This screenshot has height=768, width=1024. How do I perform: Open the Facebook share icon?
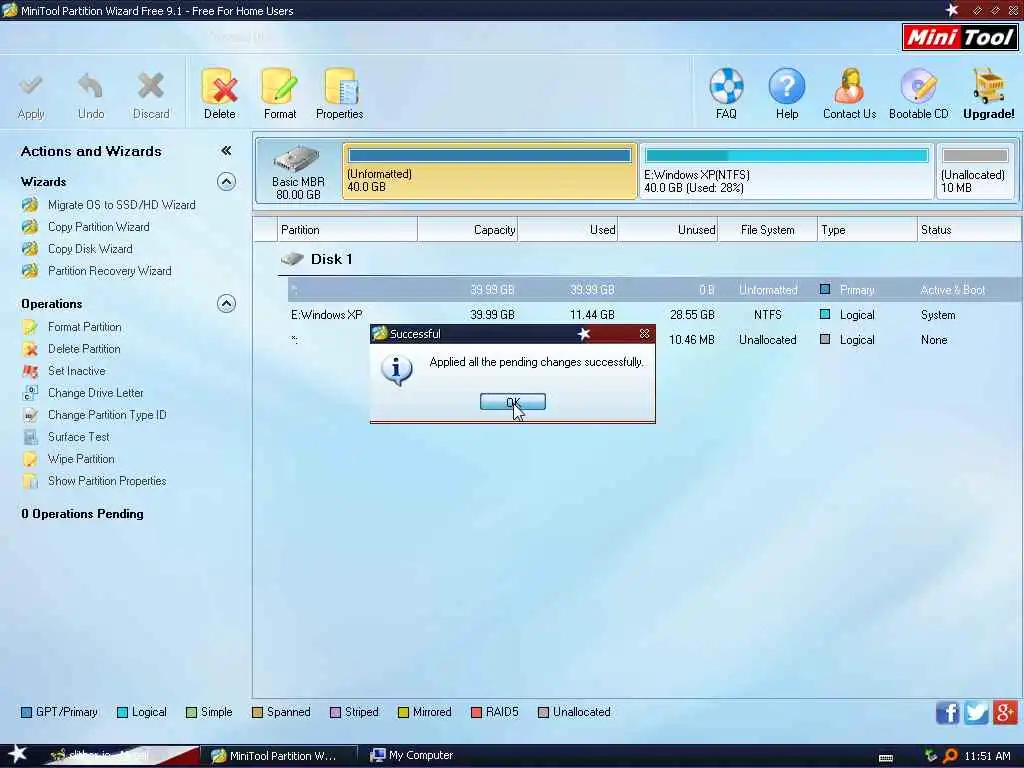pos(948,712)
